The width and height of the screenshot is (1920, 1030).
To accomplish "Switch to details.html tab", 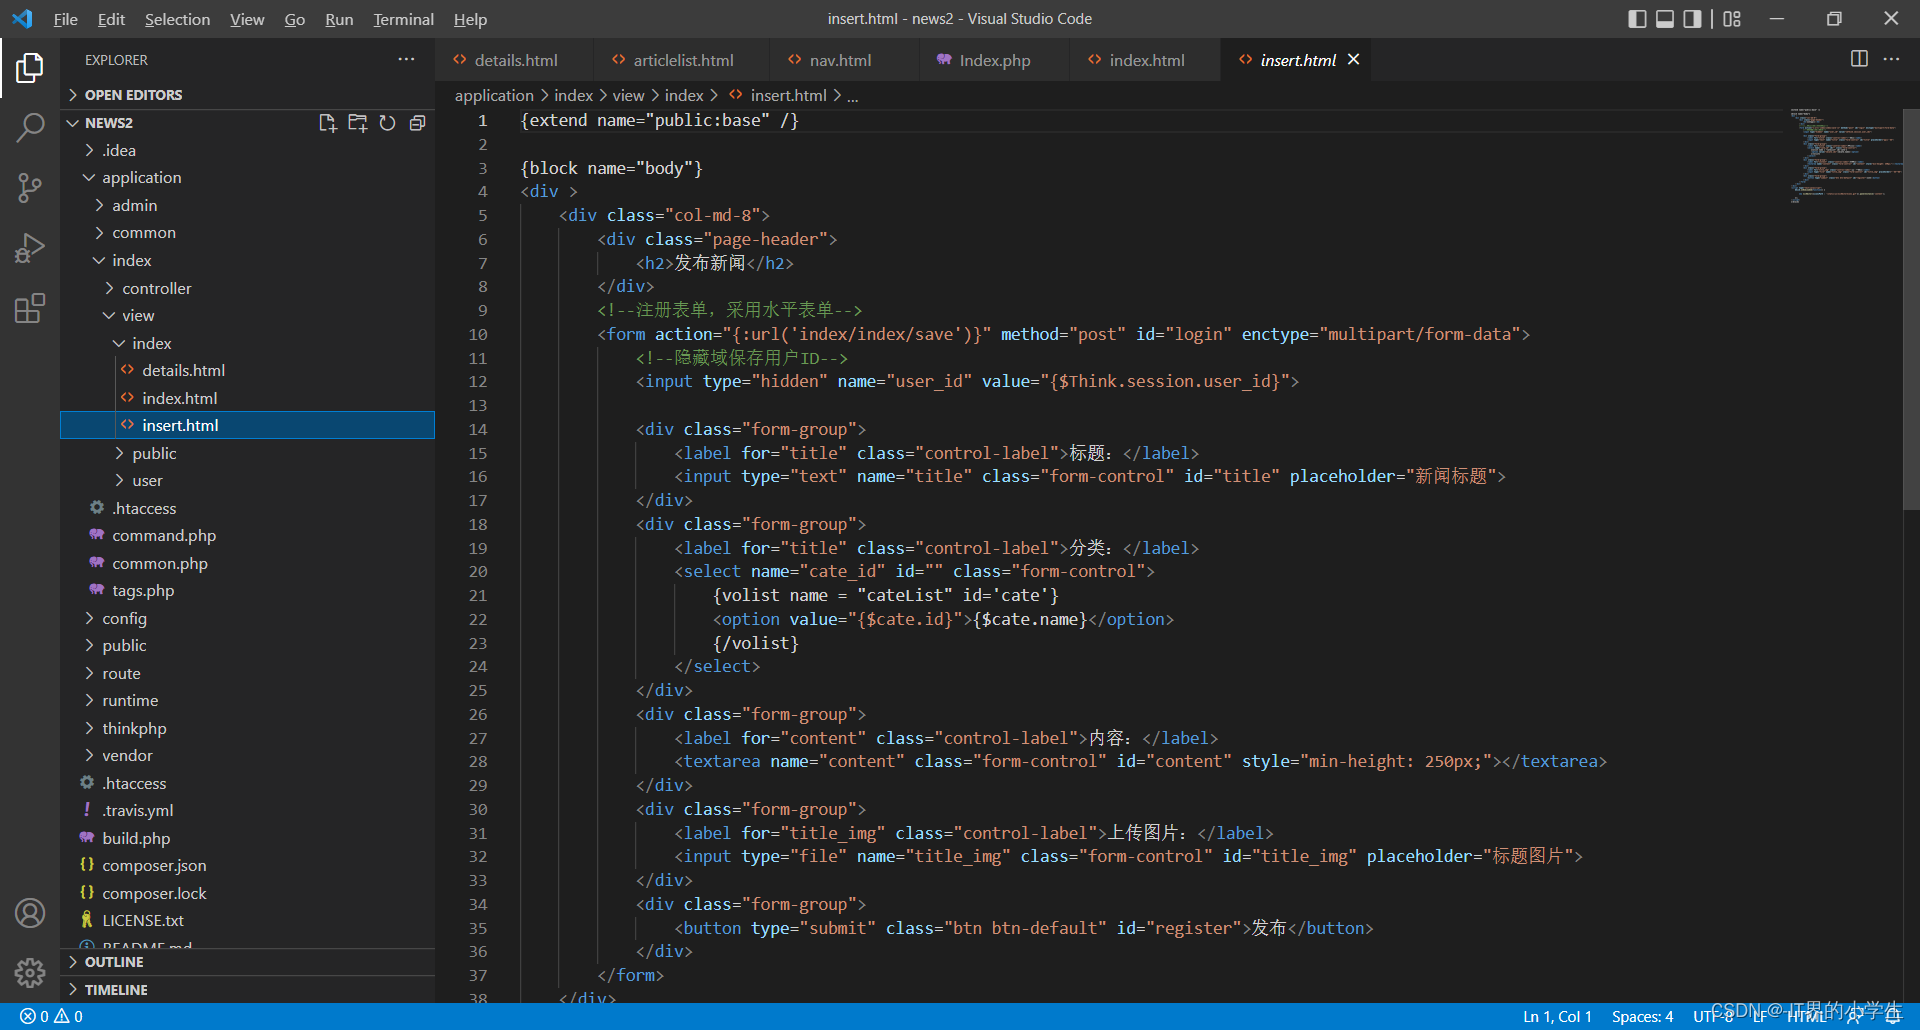I will pos(514,60).
